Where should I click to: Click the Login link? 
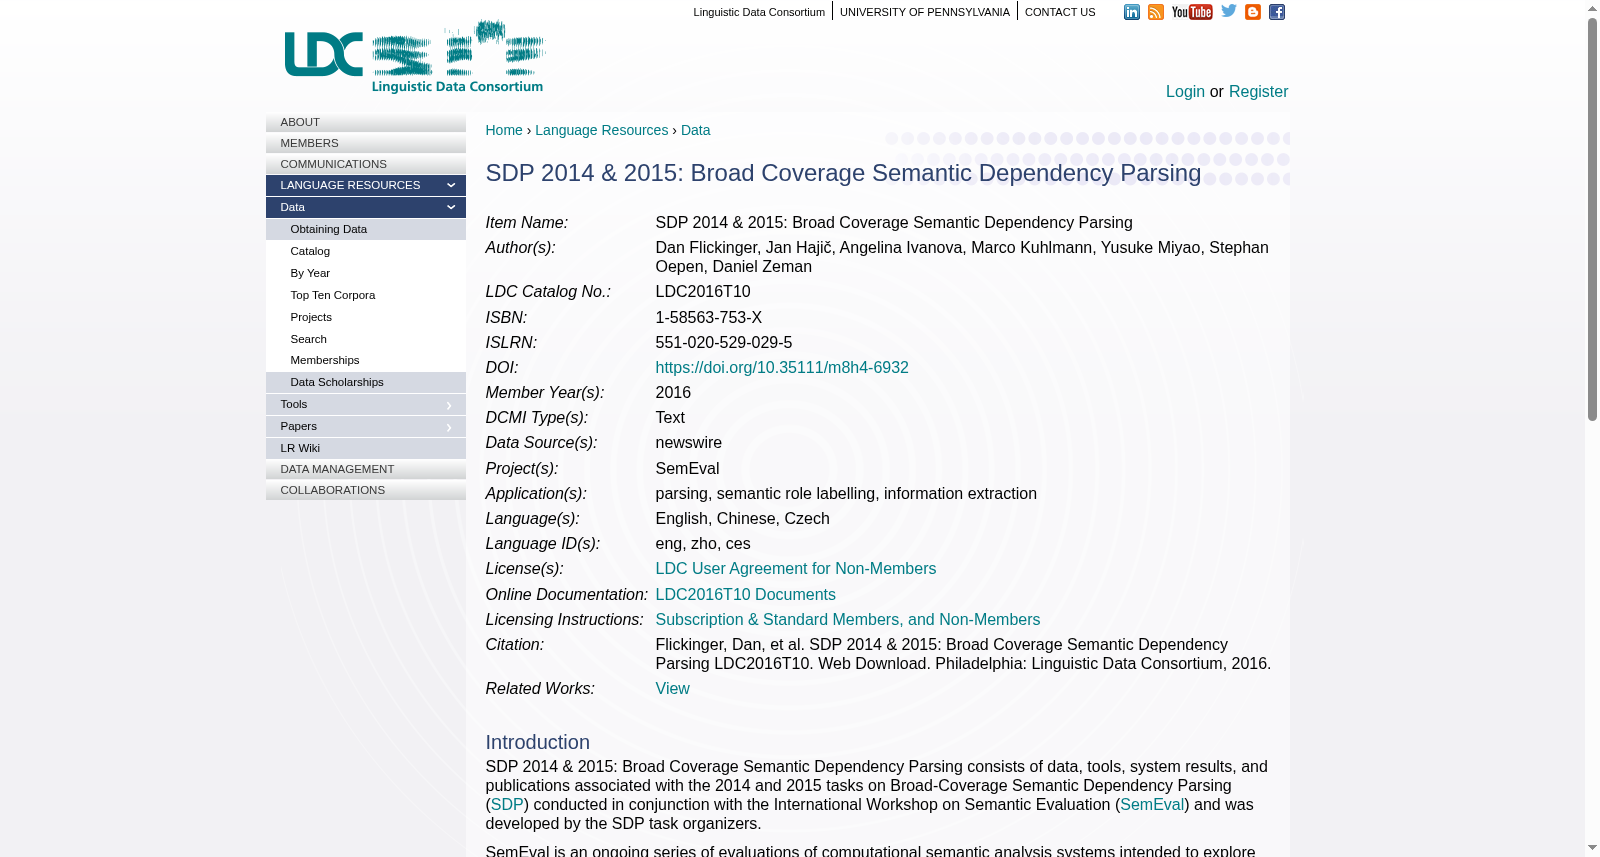coord(1185,92)
